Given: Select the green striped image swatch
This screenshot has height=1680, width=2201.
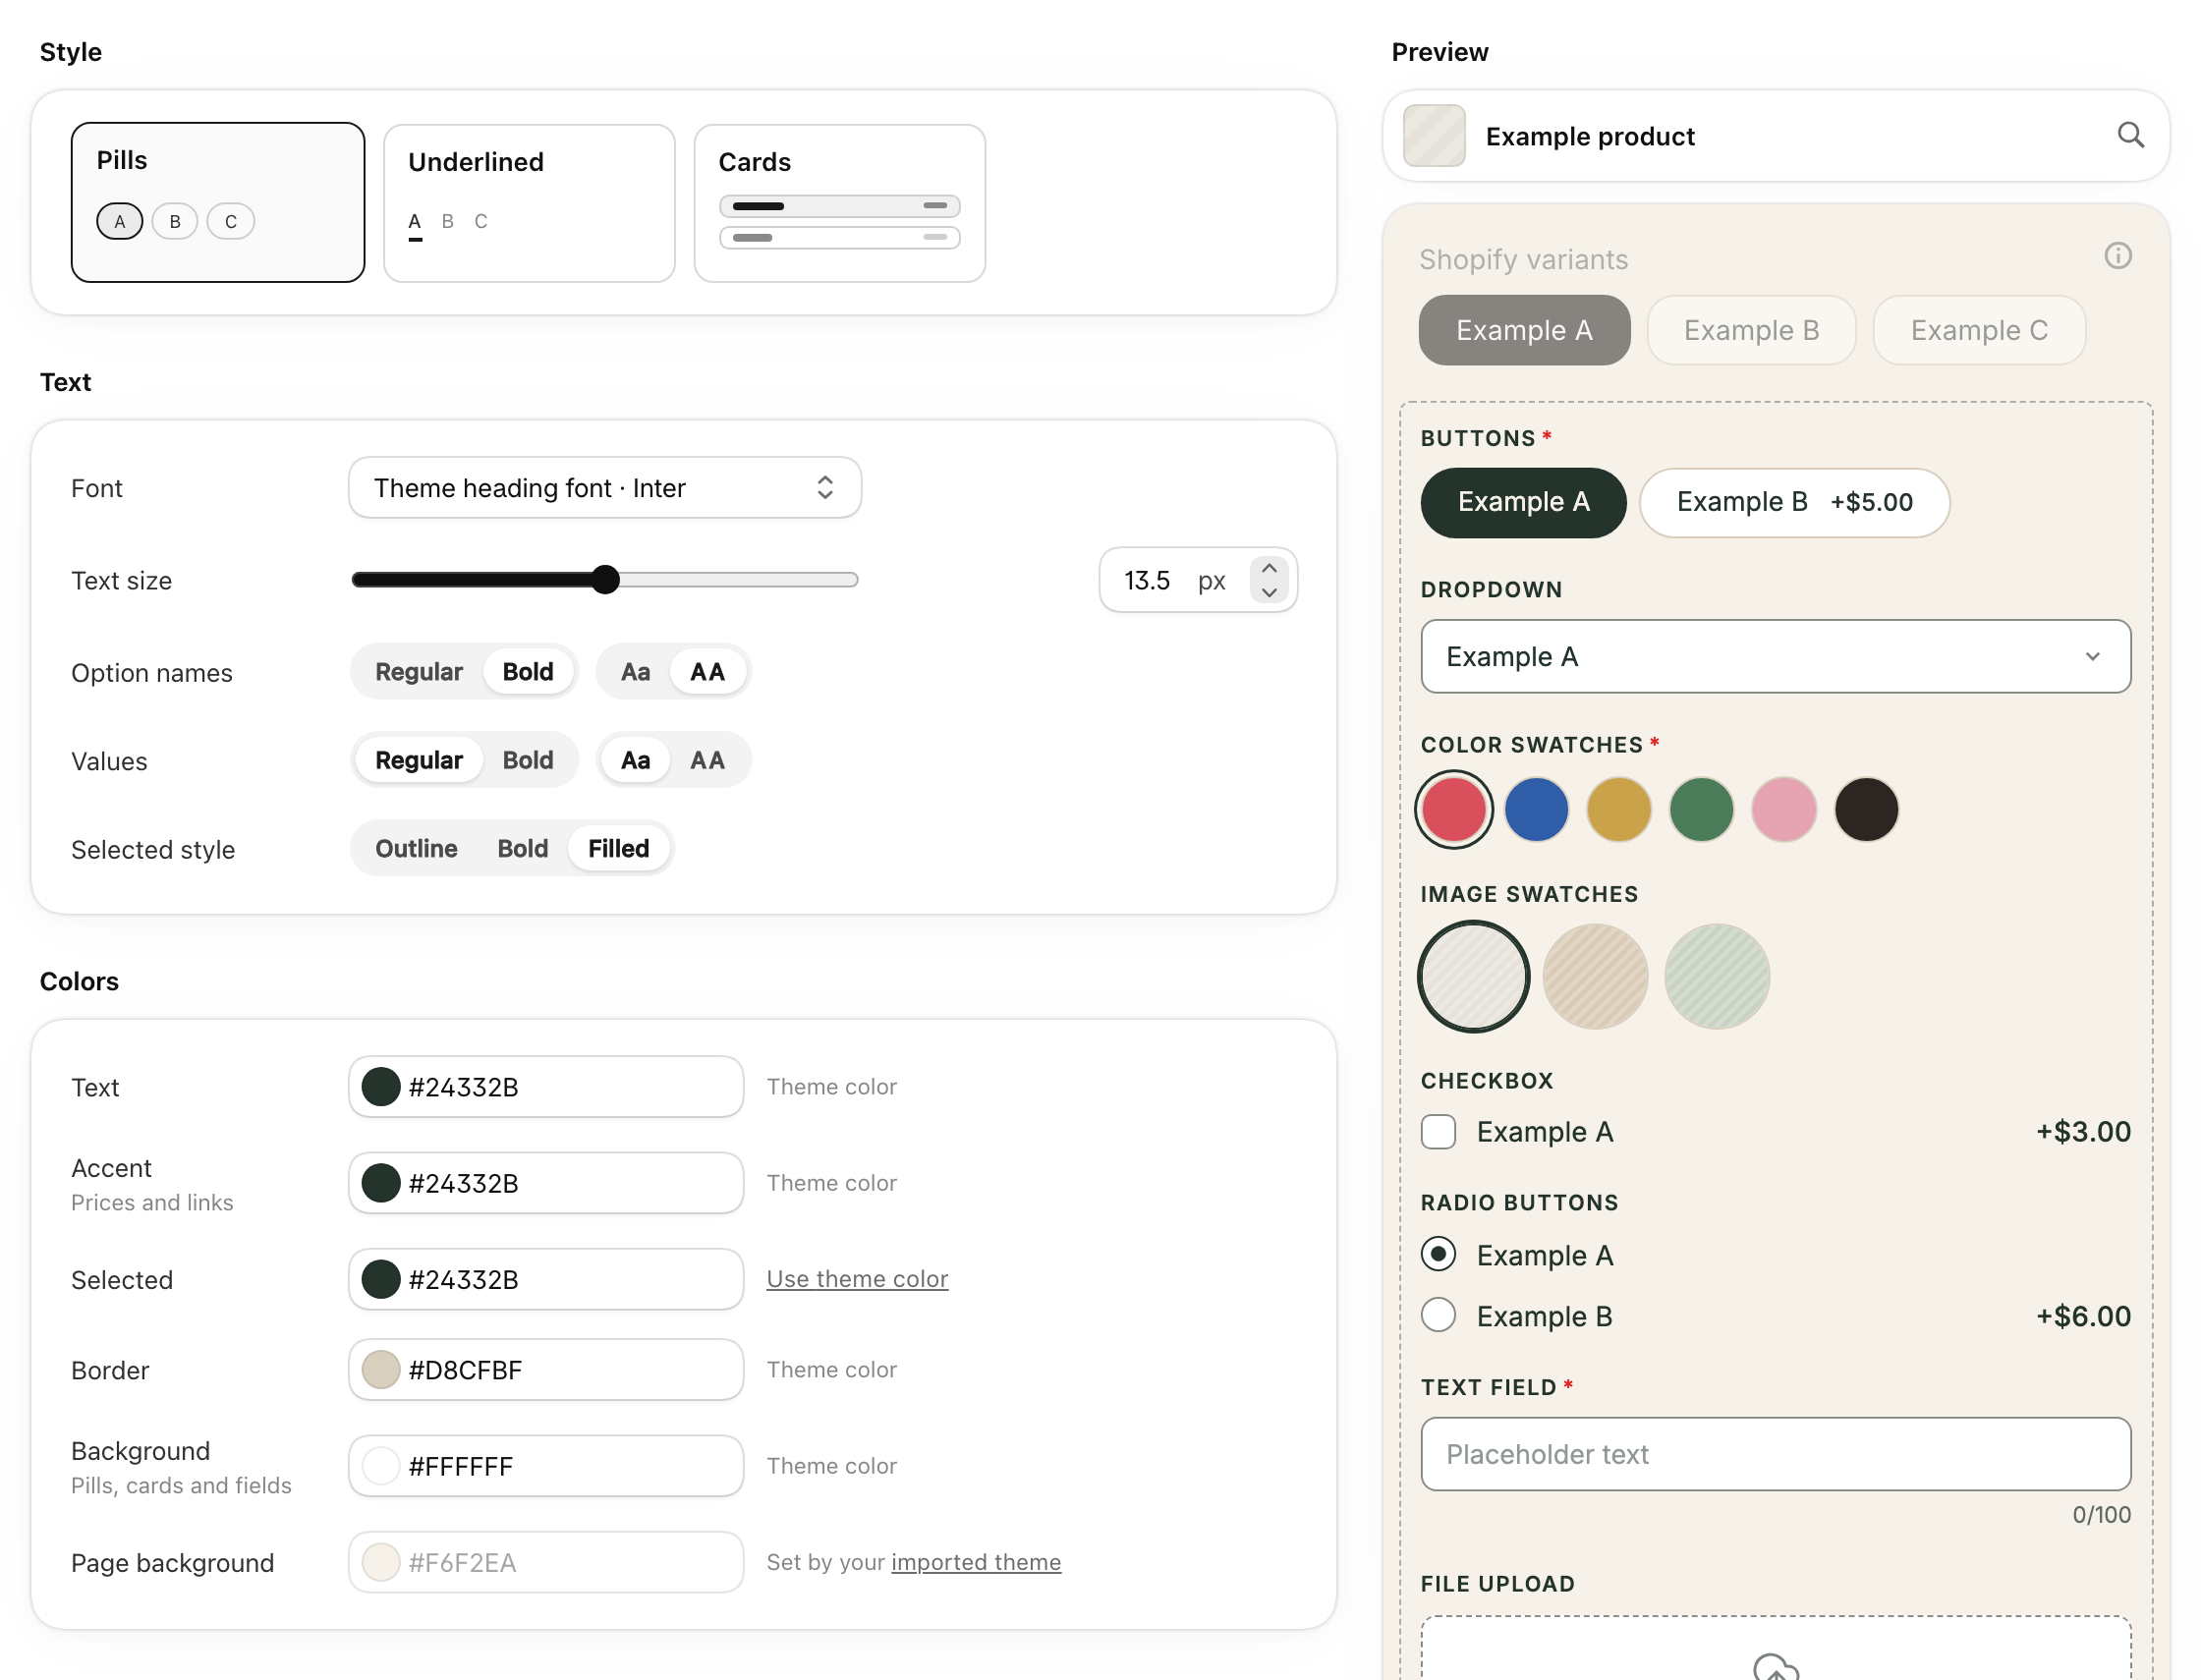Looking at the screenshot, I should point(1716,976).
